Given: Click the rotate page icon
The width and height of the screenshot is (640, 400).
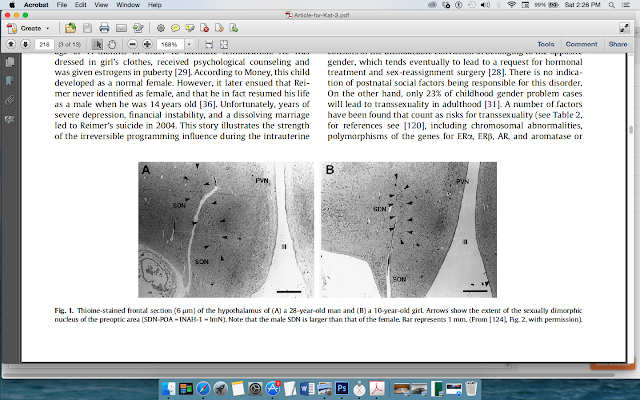Looking at the screenshot, I should (x=219, y=28).
